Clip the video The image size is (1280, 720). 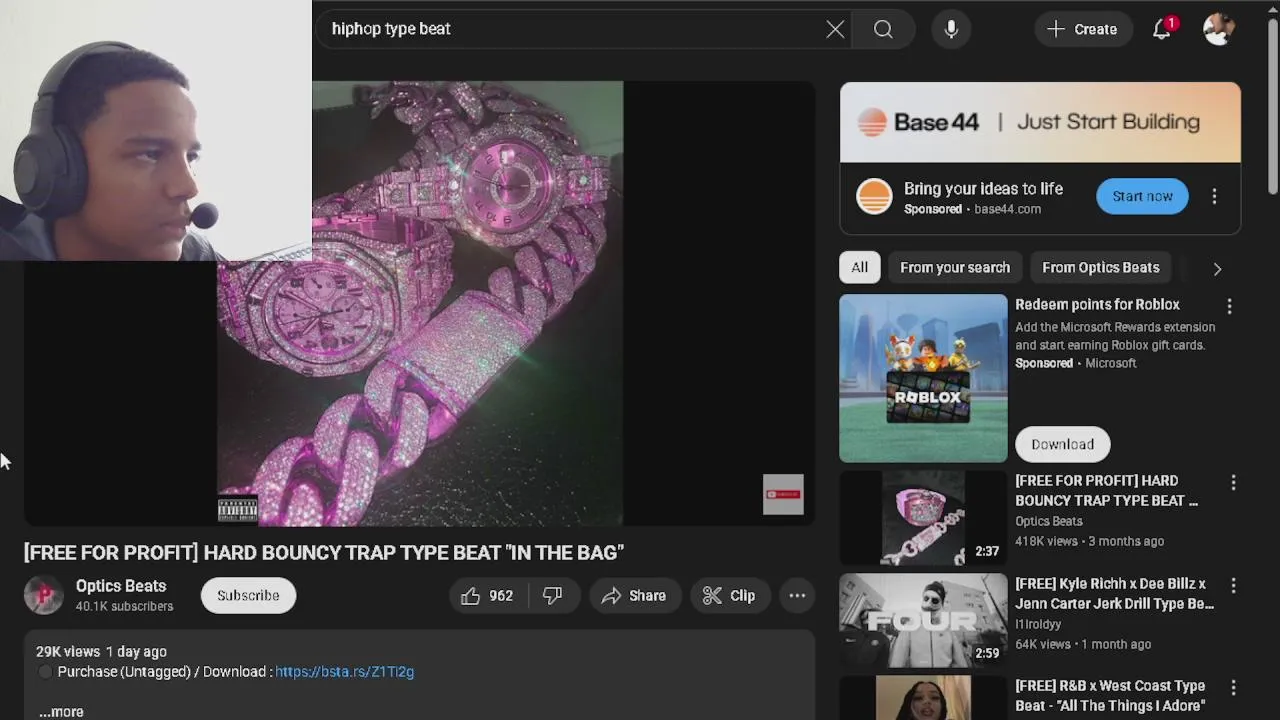pos(729,596)
